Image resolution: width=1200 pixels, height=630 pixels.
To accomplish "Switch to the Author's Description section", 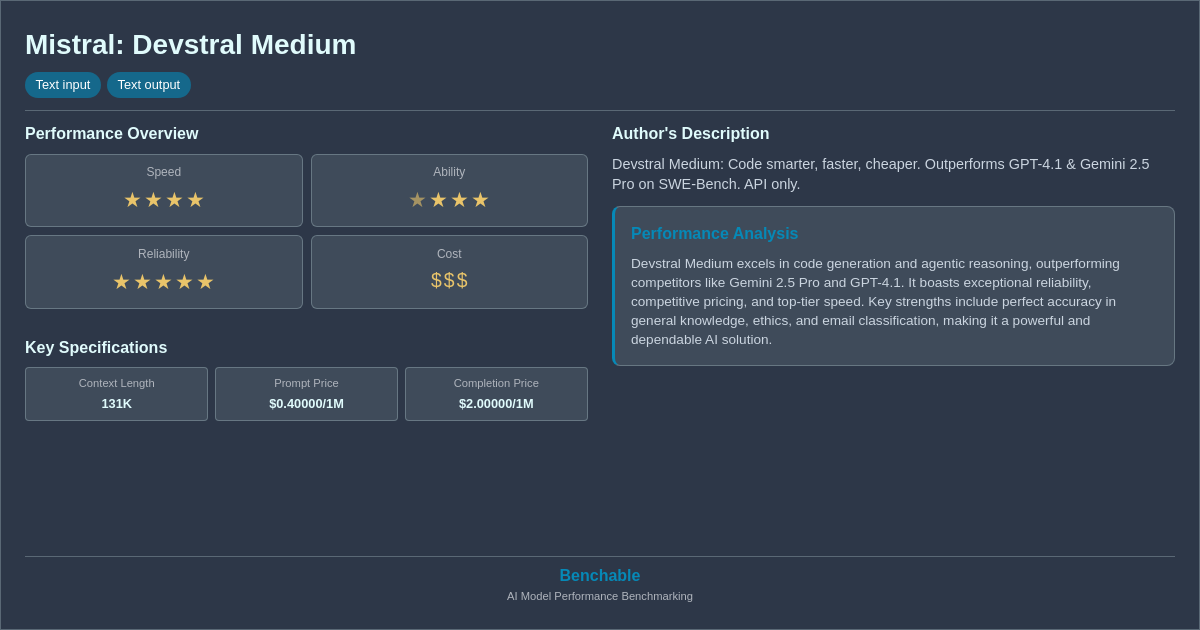I will [691, 133].
